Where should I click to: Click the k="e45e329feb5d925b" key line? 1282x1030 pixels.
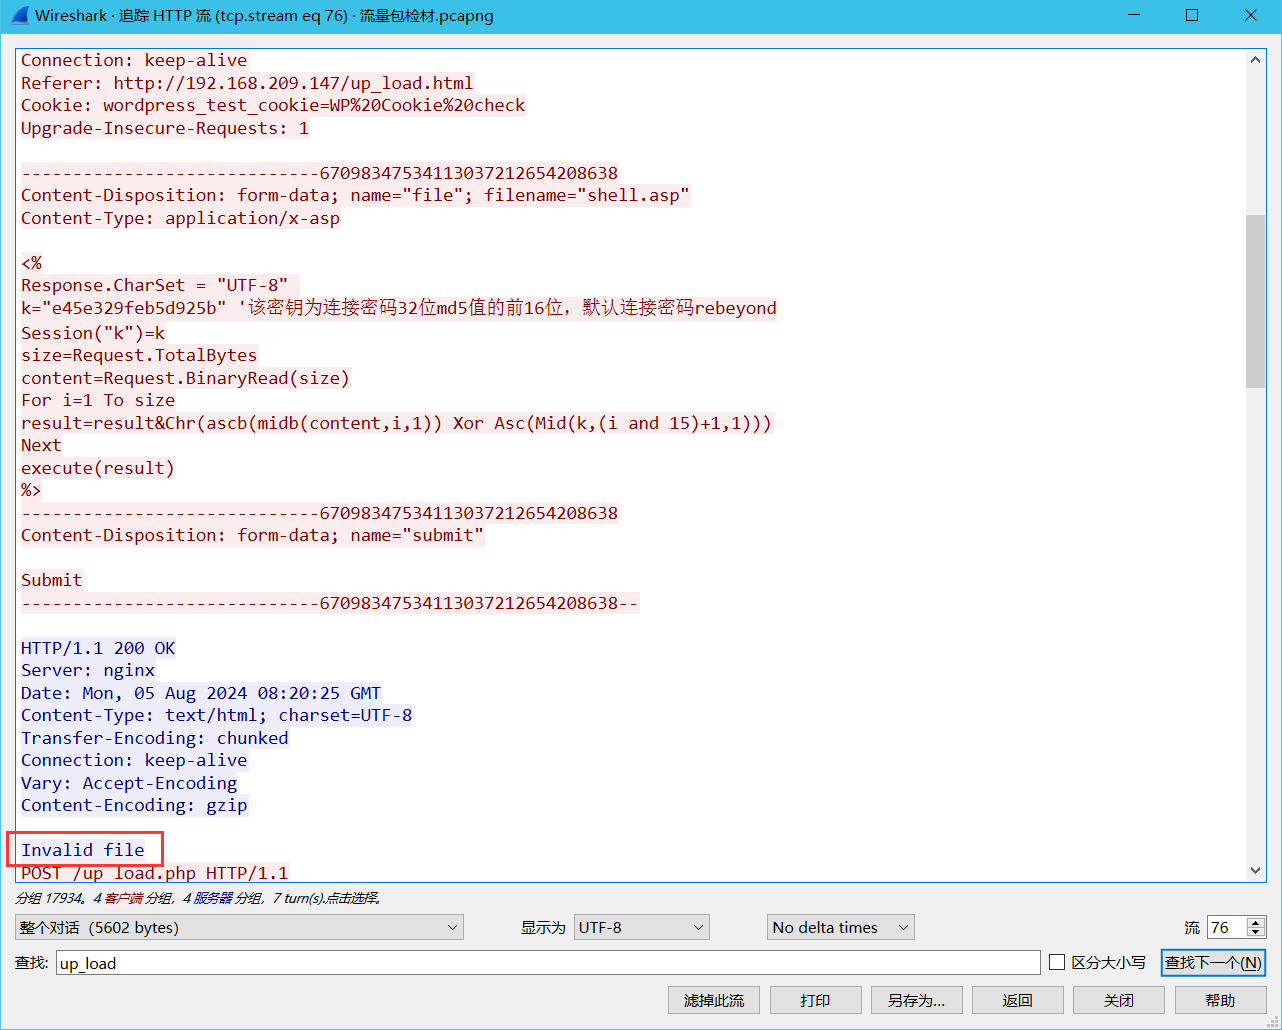point(399,308)
